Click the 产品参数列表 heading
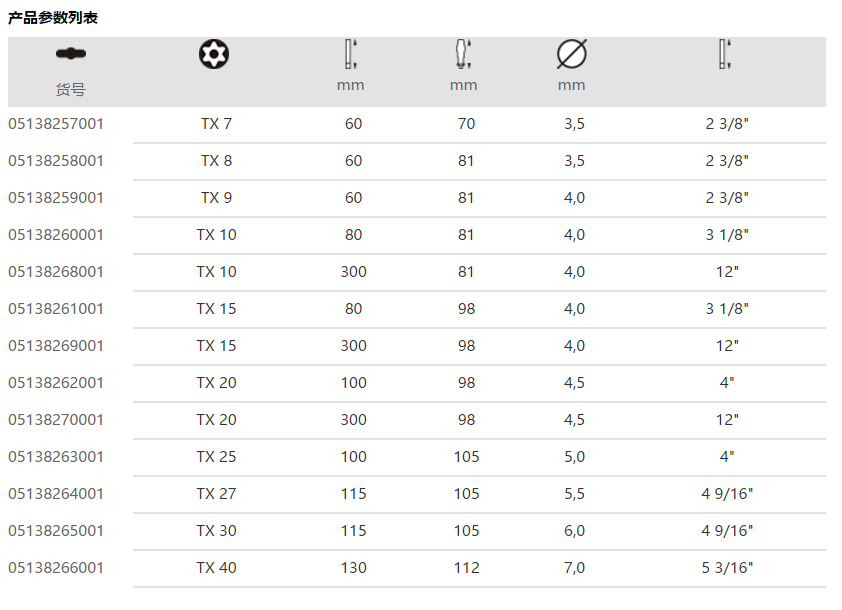842x610 pixels. 53,18
